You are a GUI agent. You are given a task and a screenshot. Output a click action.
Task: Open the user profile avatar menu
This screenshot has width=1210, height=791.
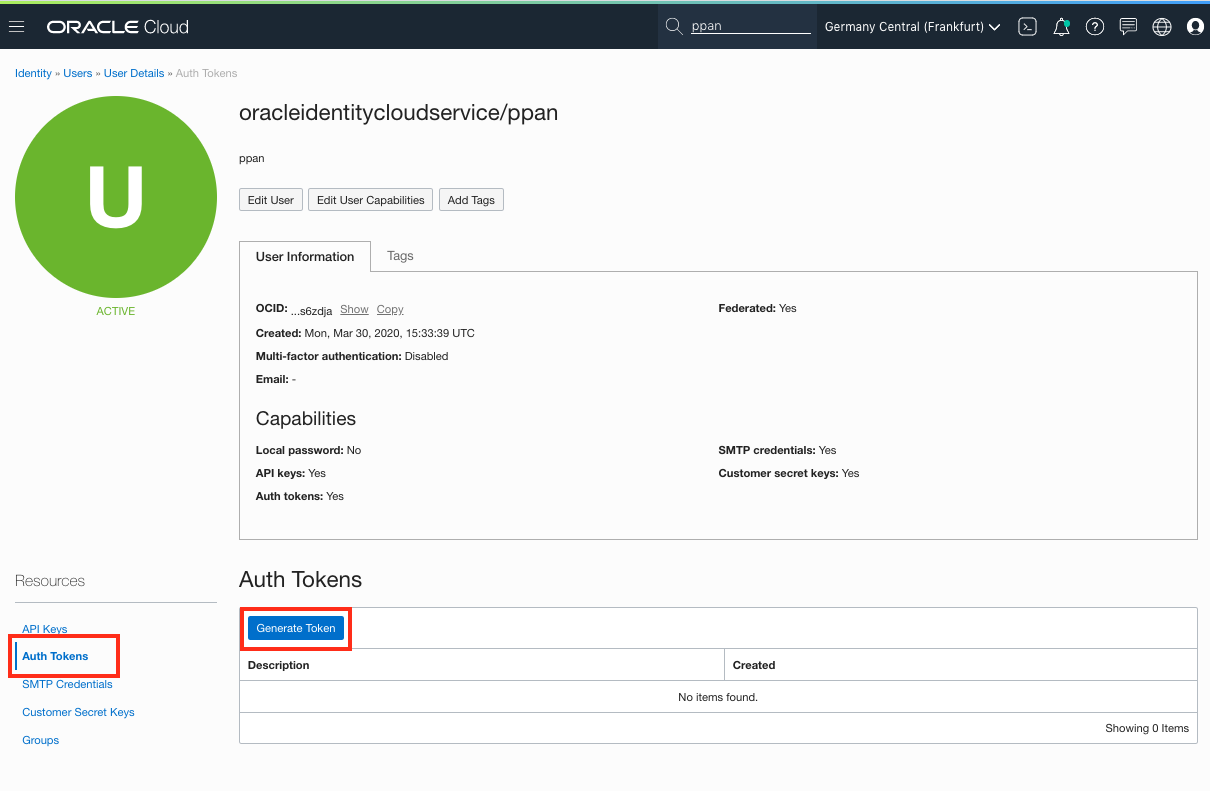[x=1195, y=27]
